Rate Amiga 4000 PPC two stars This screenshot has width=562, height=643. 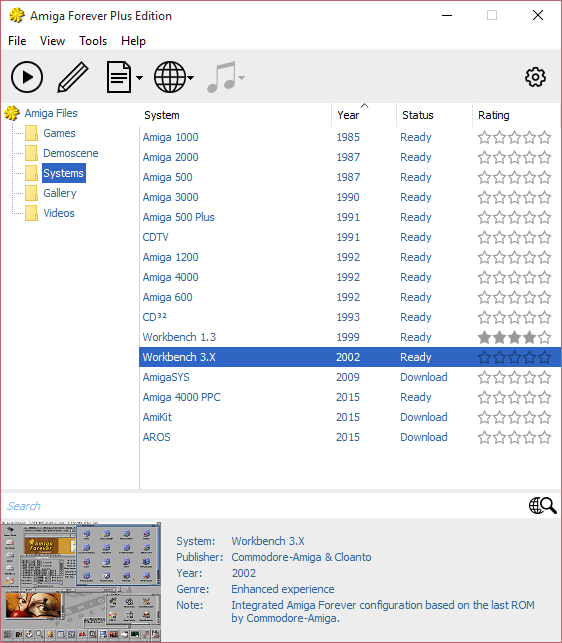pos(500,398)
